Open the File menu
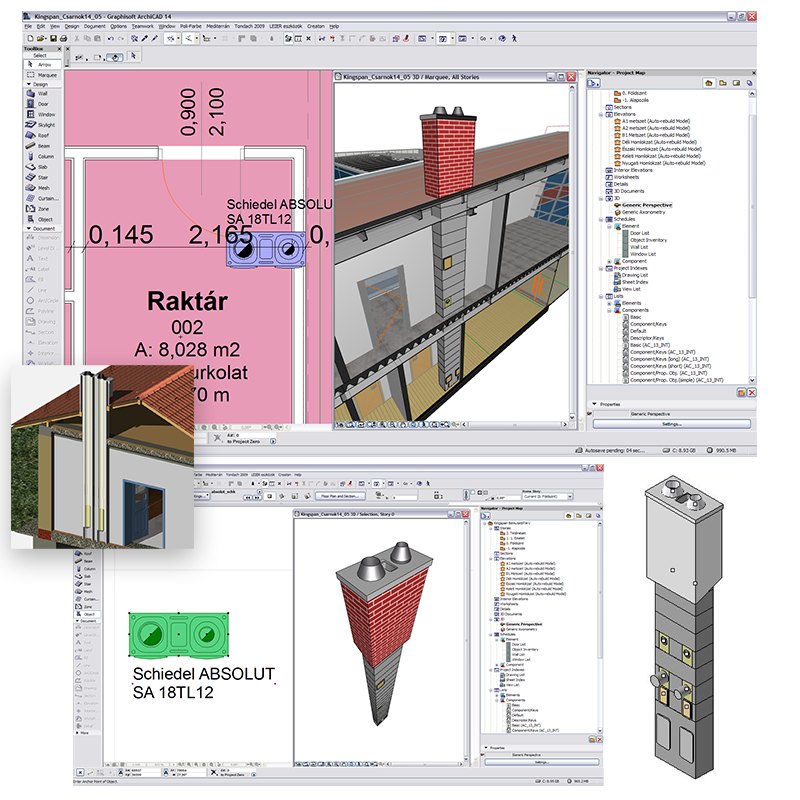This screenshot has width=800, height=800. pyautogui.click(x=28, y=26)
